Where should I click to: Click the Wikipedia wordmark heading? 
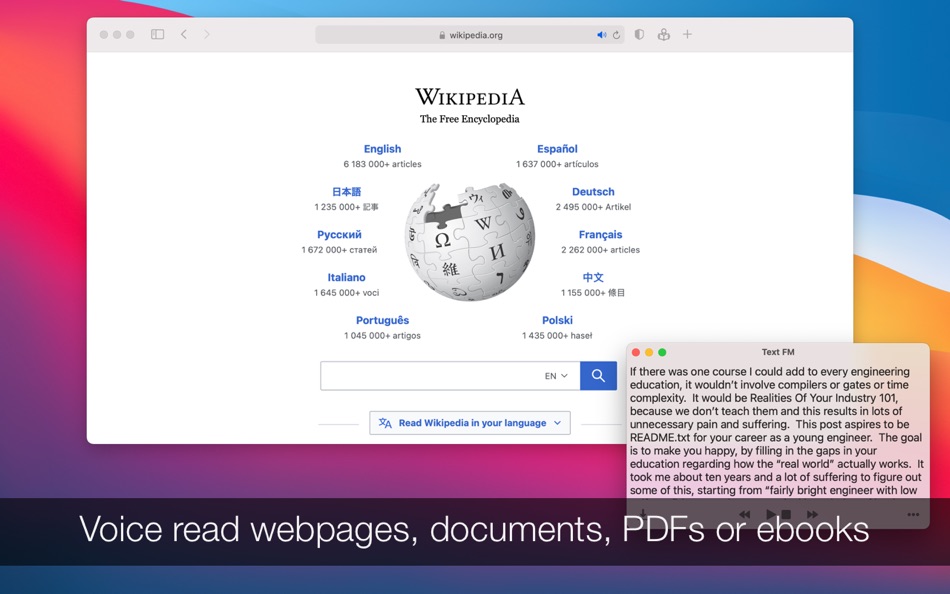(x=470, y=97)
